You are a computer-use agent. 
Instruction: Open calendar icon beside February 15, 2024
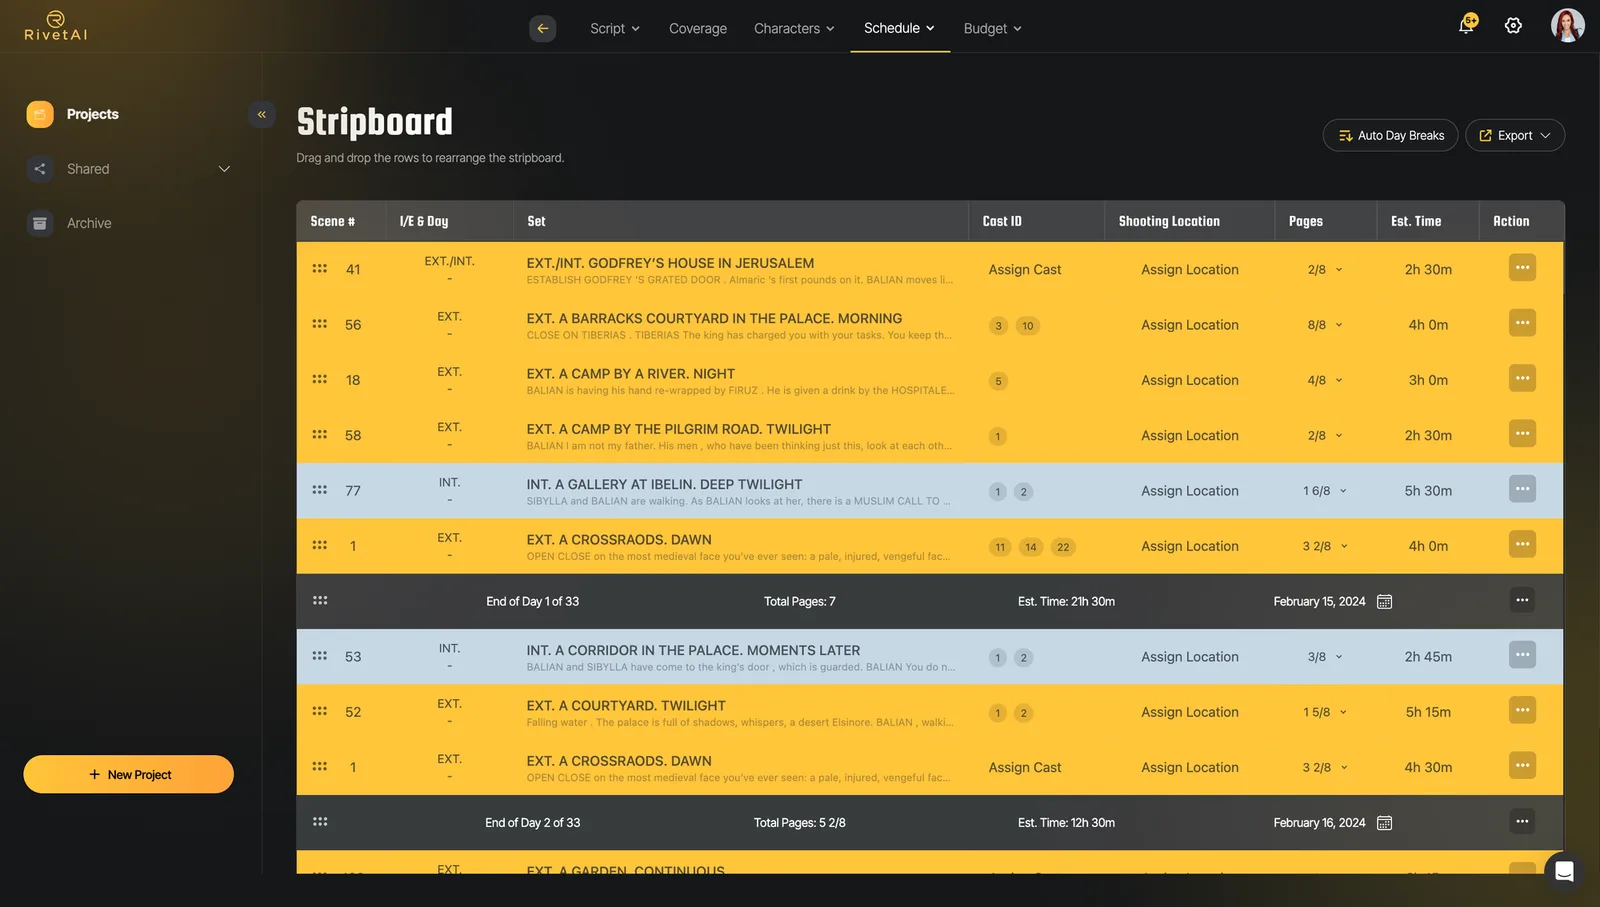[1384, 602]
